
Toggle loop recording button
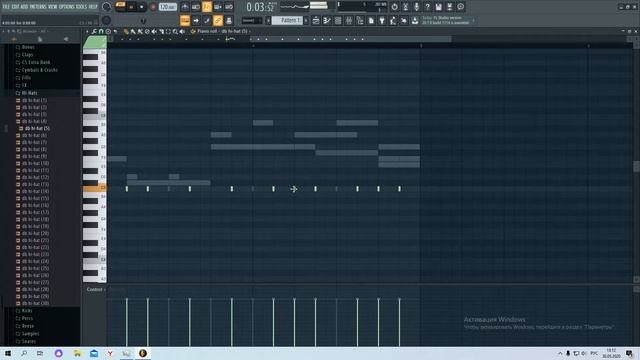click(229, 7)
